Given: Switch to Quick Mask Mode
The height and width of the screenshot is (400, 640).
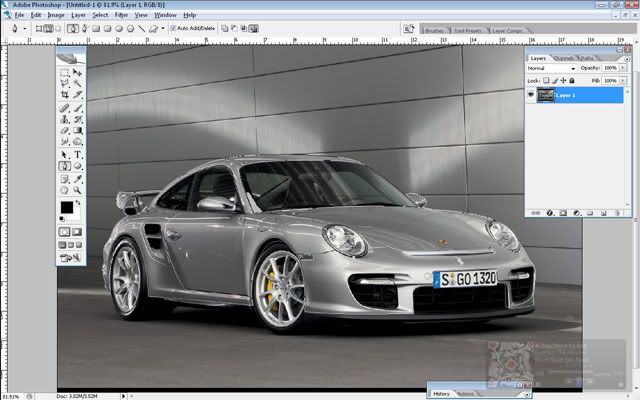Looking at the screenshot, I should click(77, 232).
